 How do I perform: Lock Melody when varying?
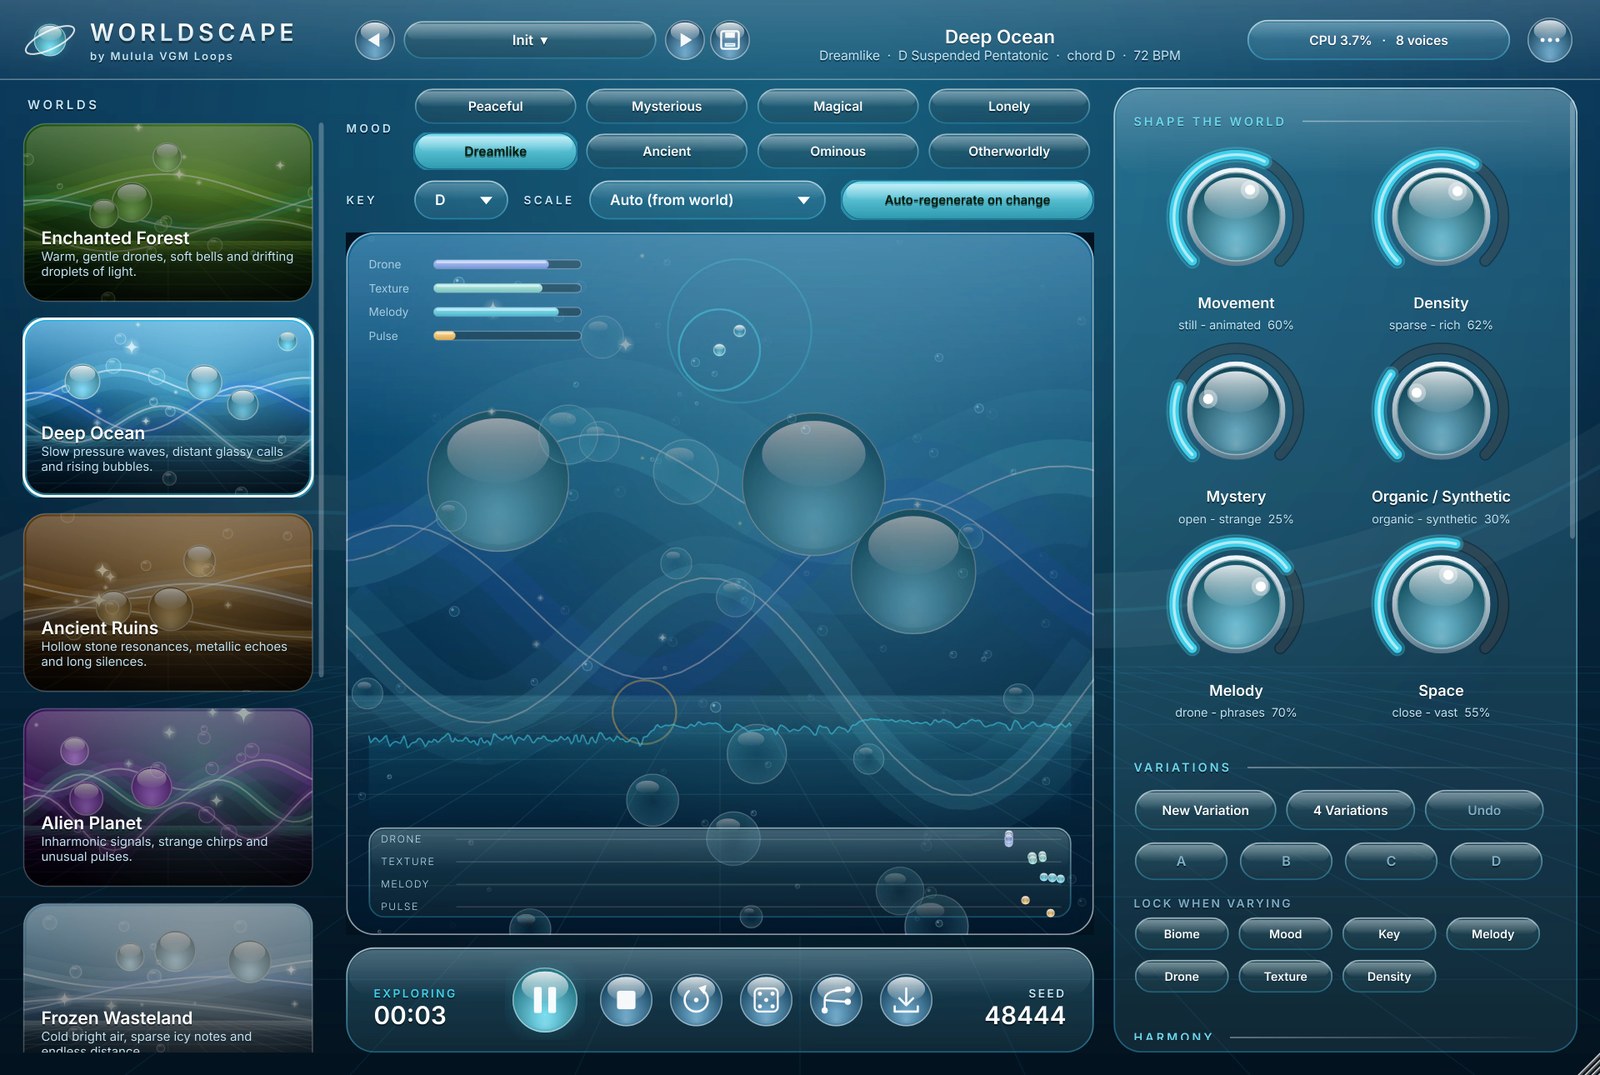pyautogui.click(x=1492, y=934)
